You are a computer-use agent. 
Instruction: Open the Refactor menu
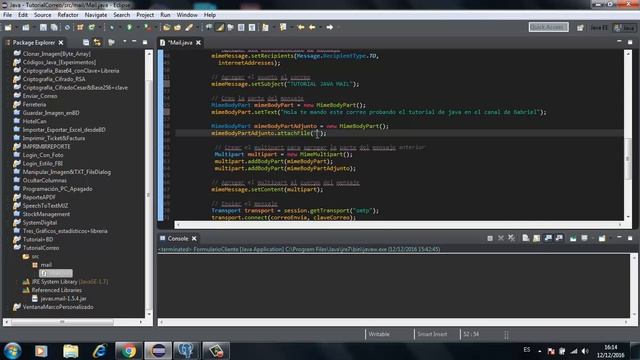tap(68, 15)
